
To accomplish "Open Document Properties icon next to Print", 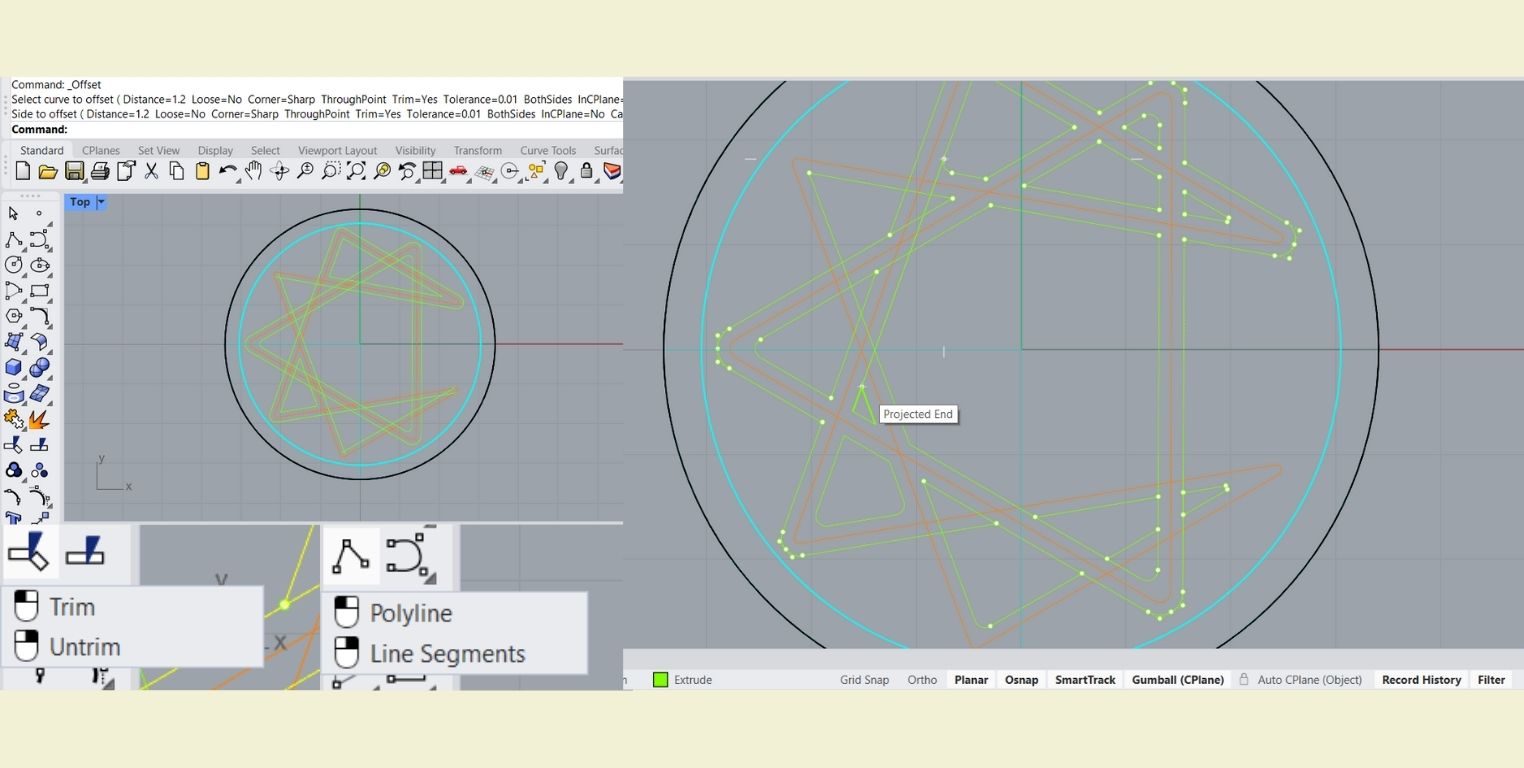I will [126, 172].
